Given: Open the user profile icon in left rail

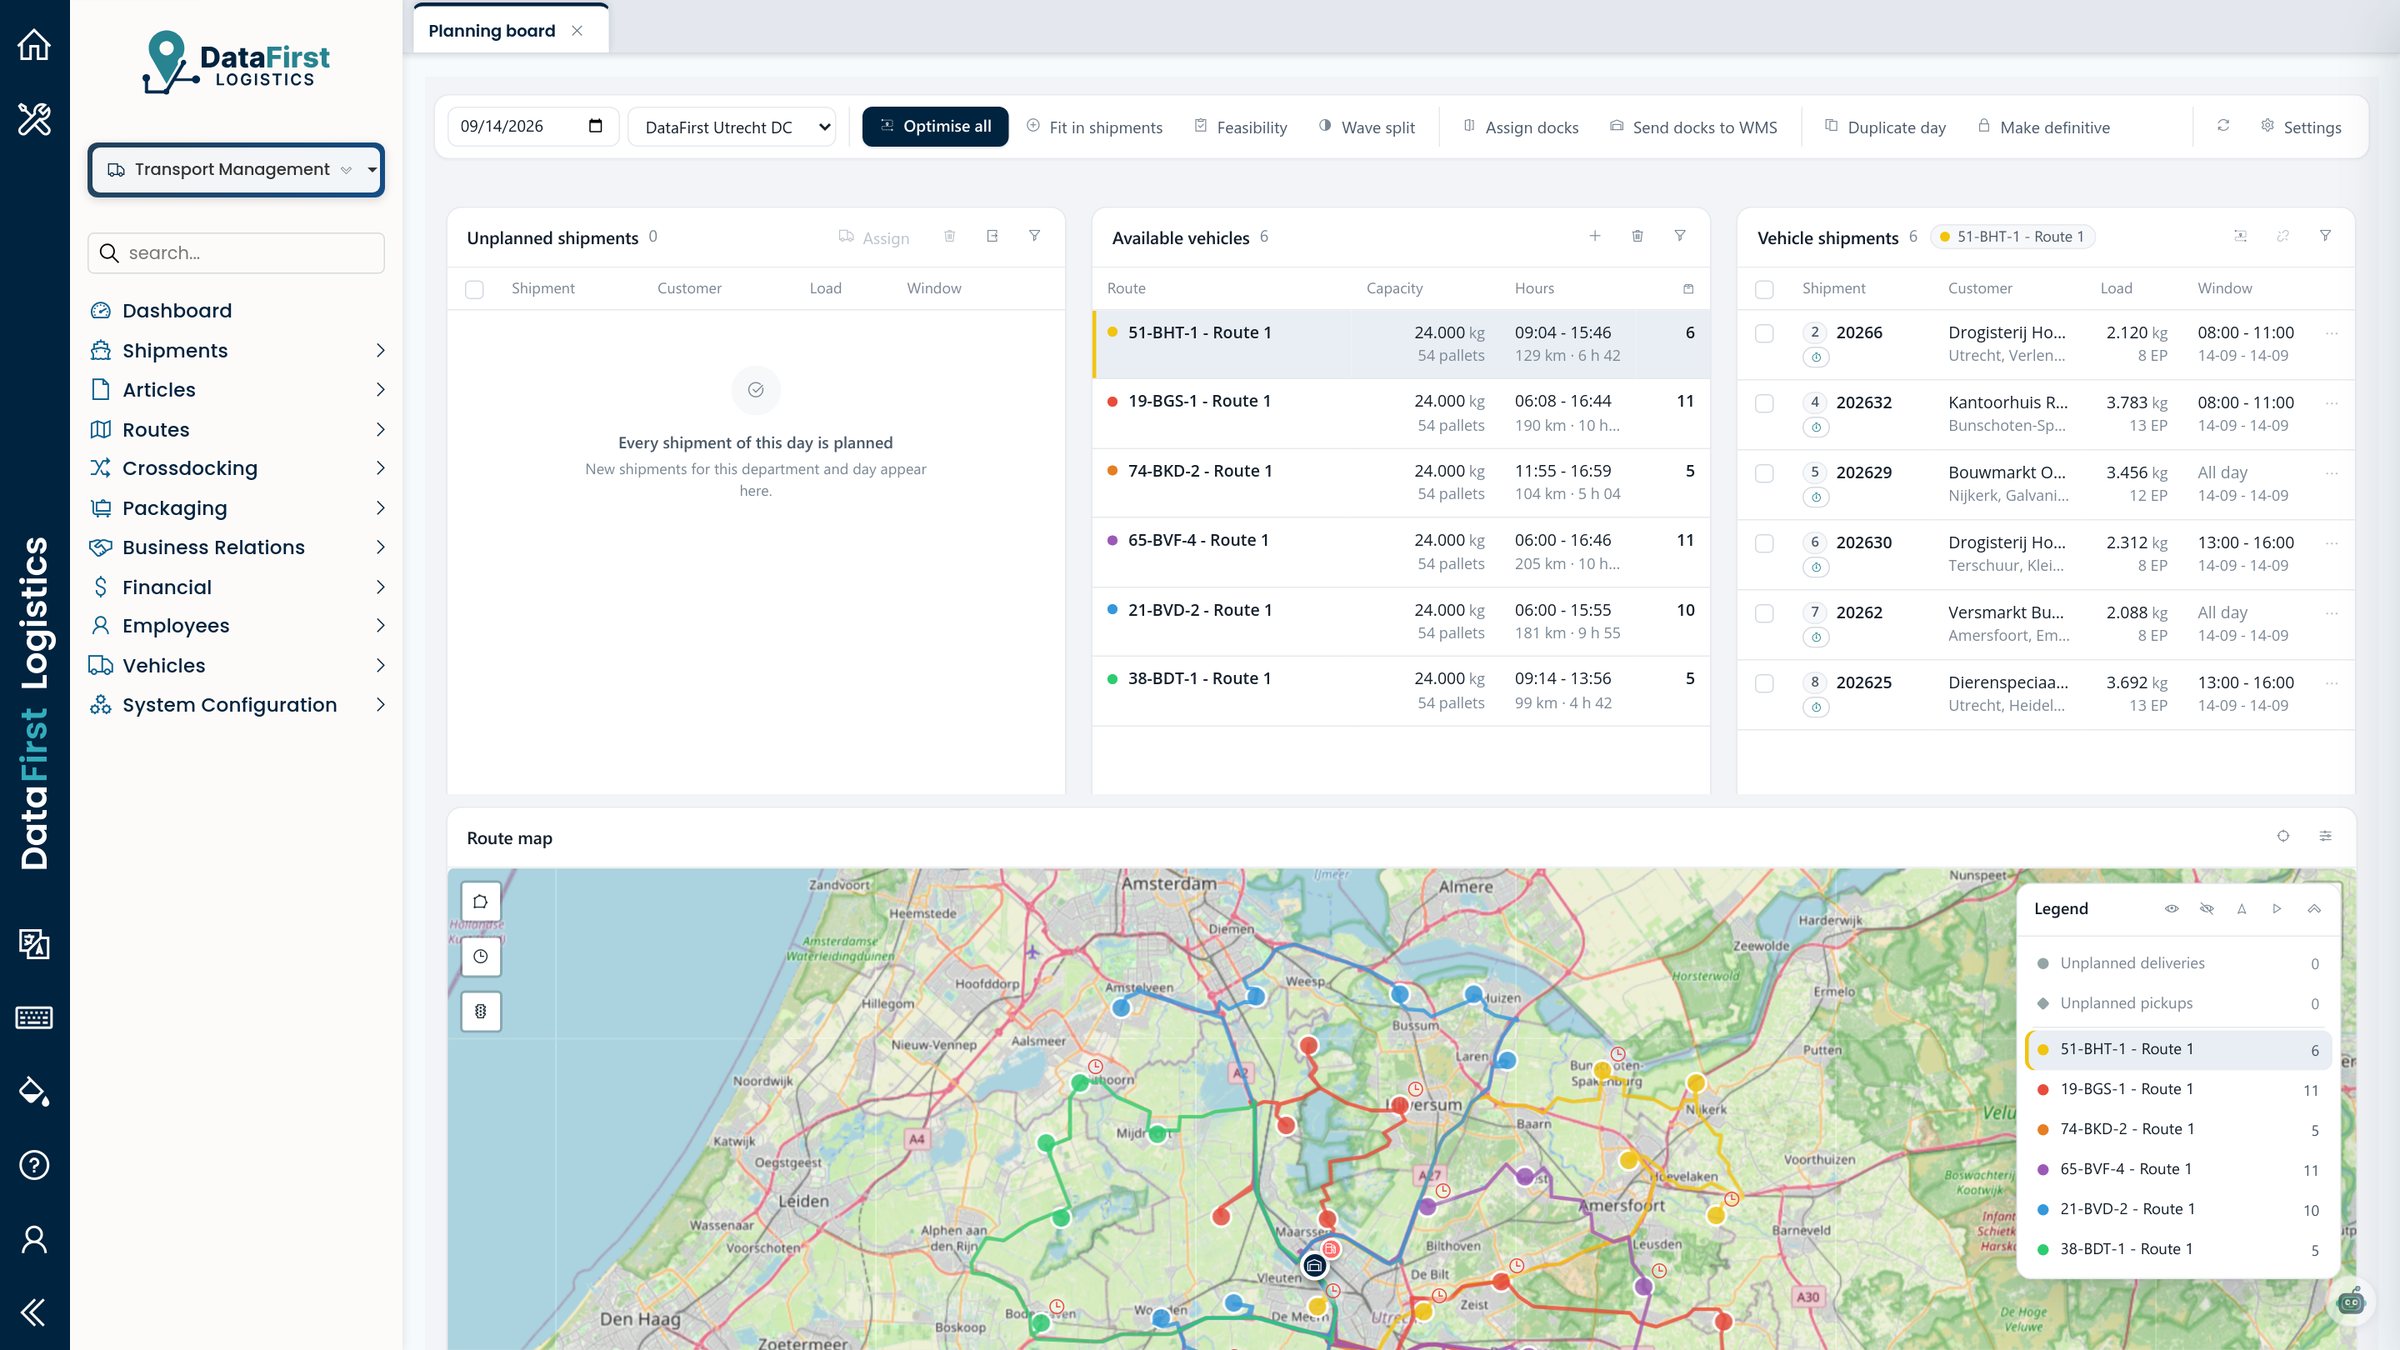Looking at the screenshot, I should point(34,1239).
